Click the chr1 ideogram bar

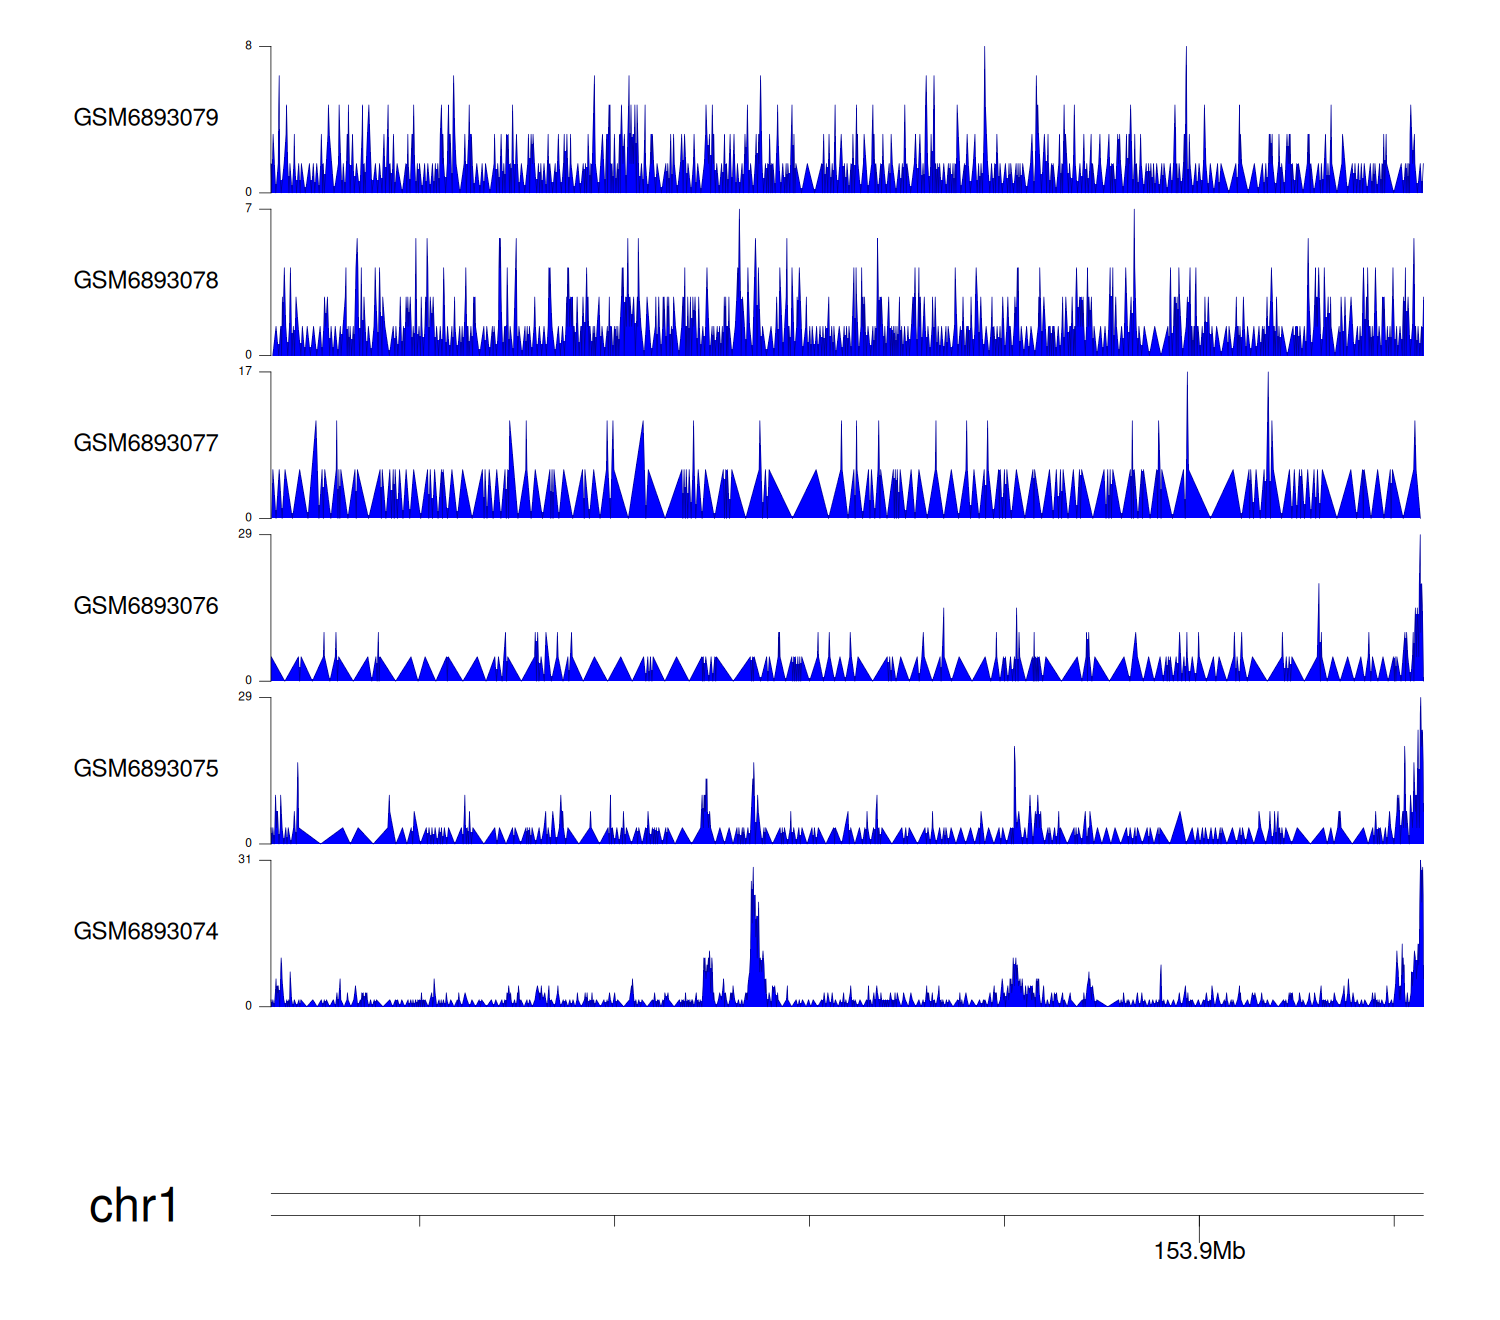click(846, 1194)
